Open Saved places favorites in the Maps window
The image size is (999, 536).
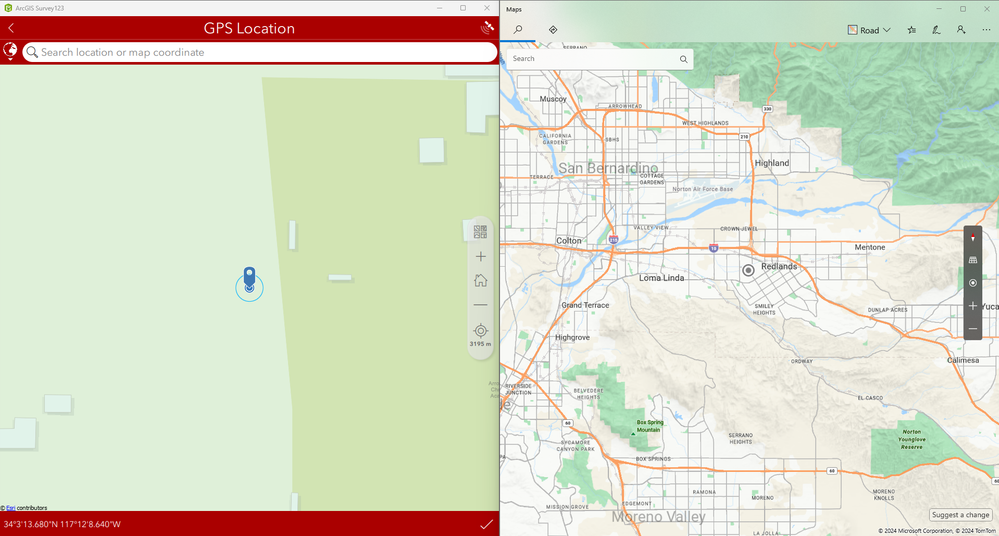(x=912, y=30)
